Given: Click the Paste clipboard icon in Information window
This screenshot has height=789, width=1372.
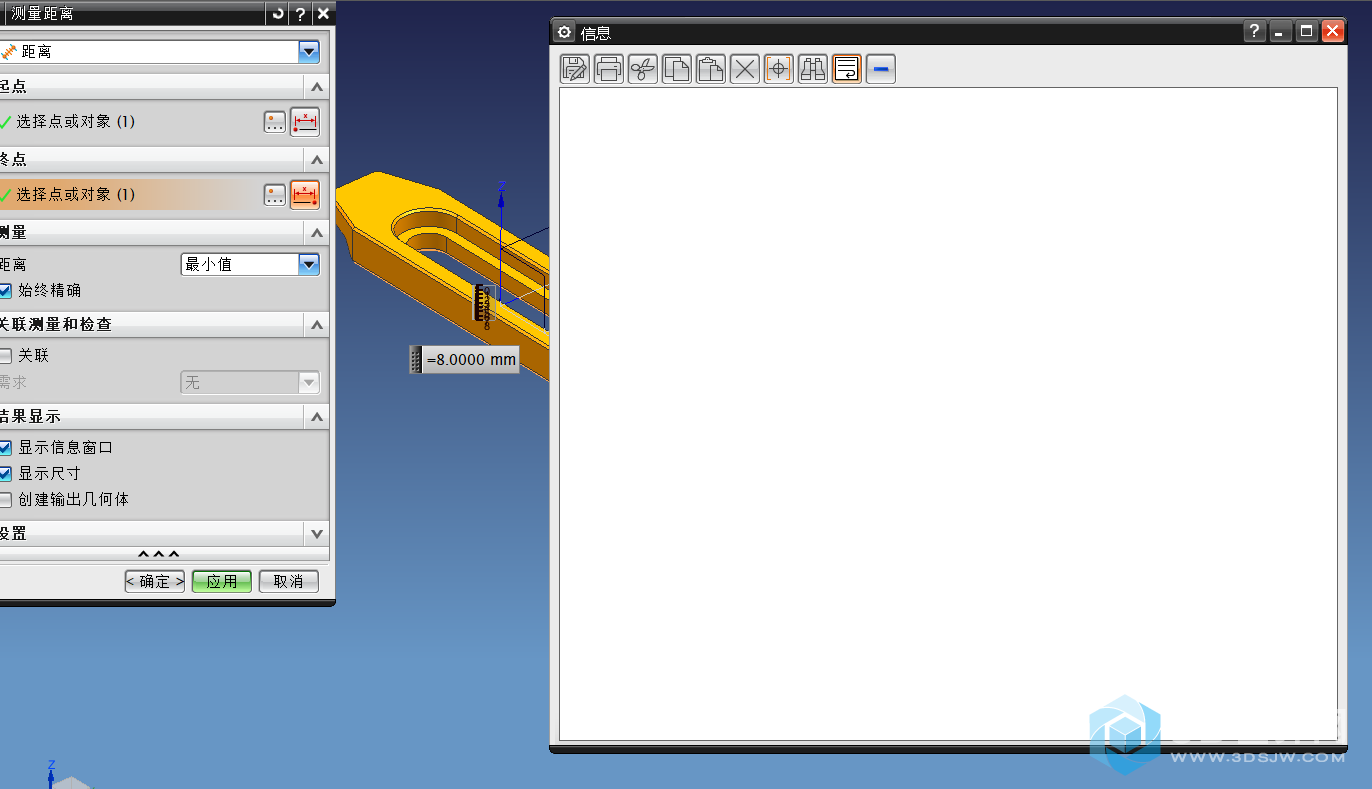Looking at the screenshot, I should pyautogui.click(x=711, y=69).
